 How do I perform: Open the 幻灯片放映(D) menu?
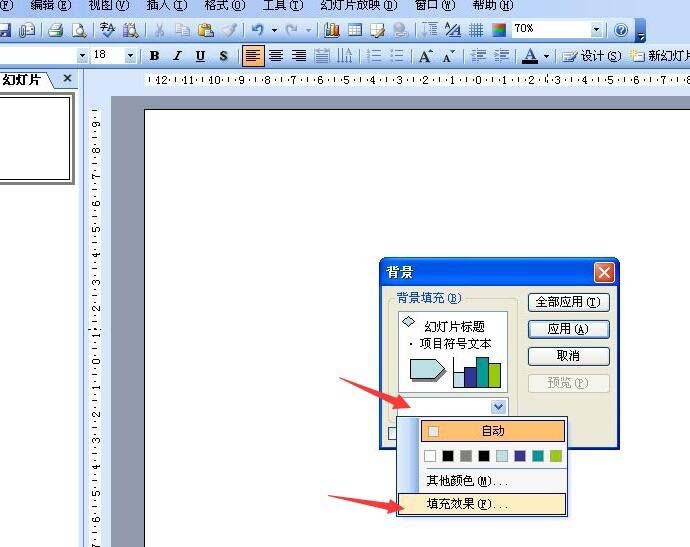[359, 6]
